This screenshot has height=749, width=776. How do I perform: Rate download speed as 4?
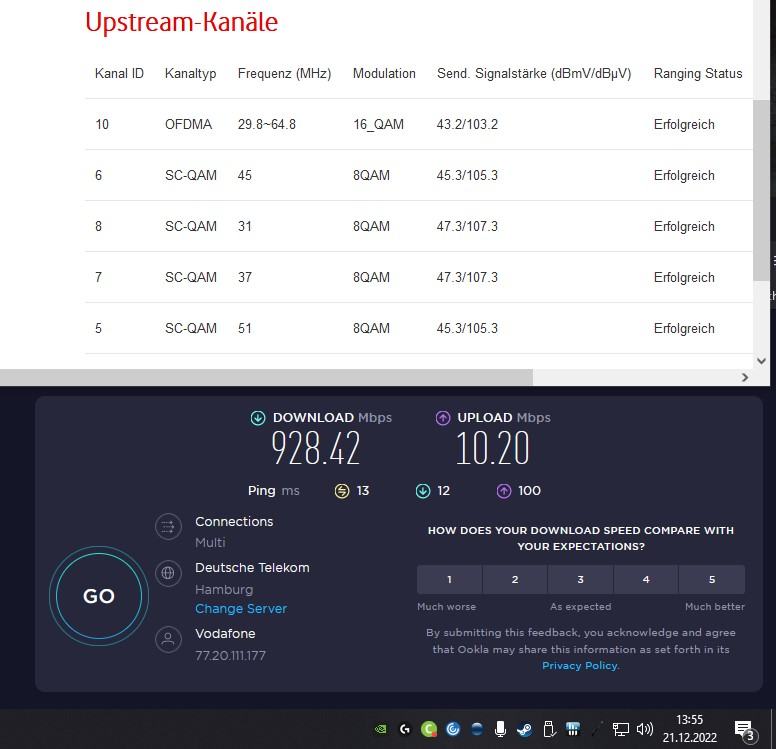click(x=646, y=579)
